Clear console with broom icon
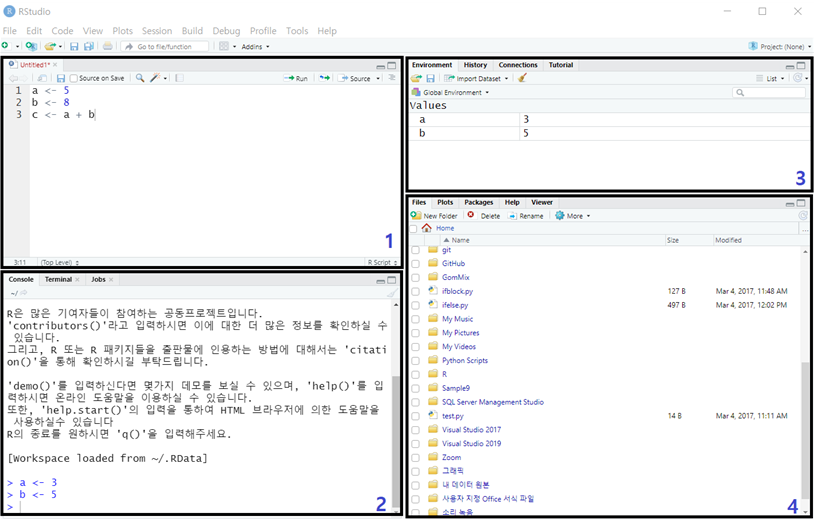This screenshot has width=817, height=522. (390, 293)
